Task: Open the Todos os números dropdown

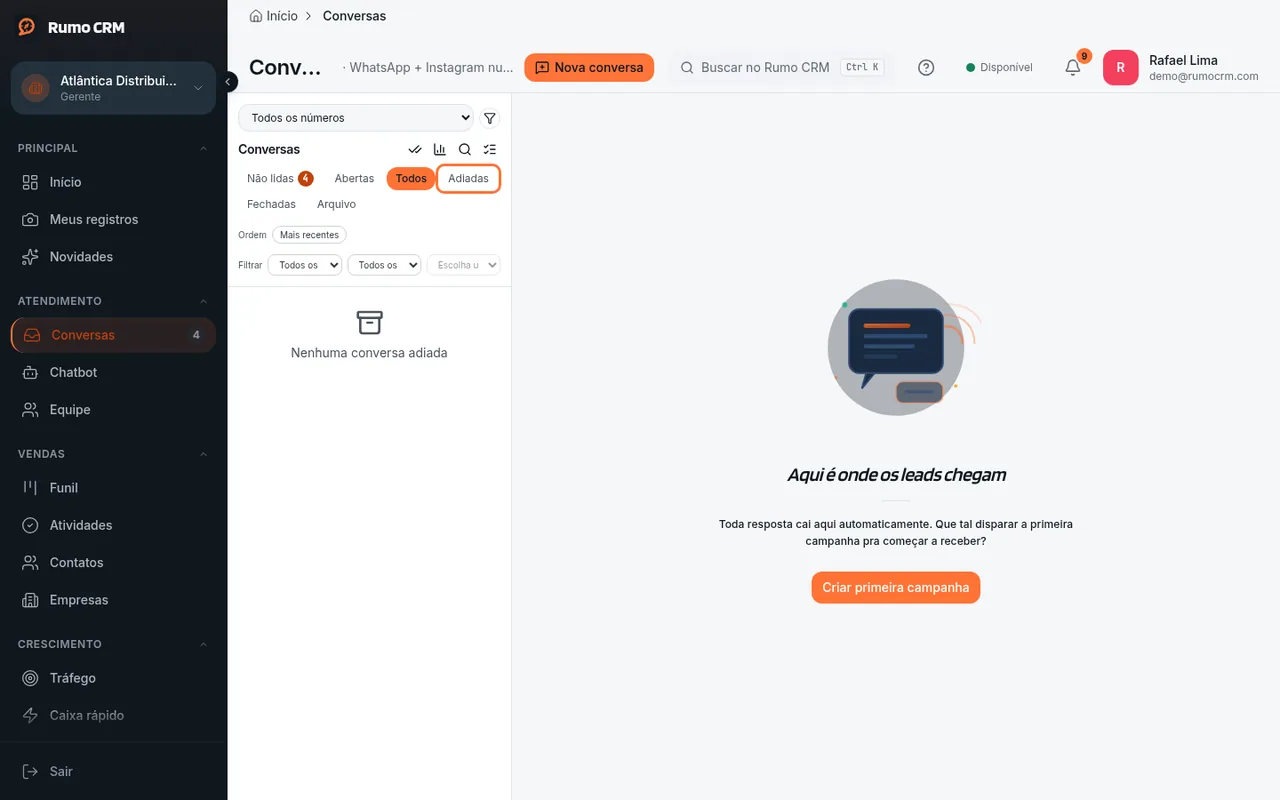Action: (356, 118)
